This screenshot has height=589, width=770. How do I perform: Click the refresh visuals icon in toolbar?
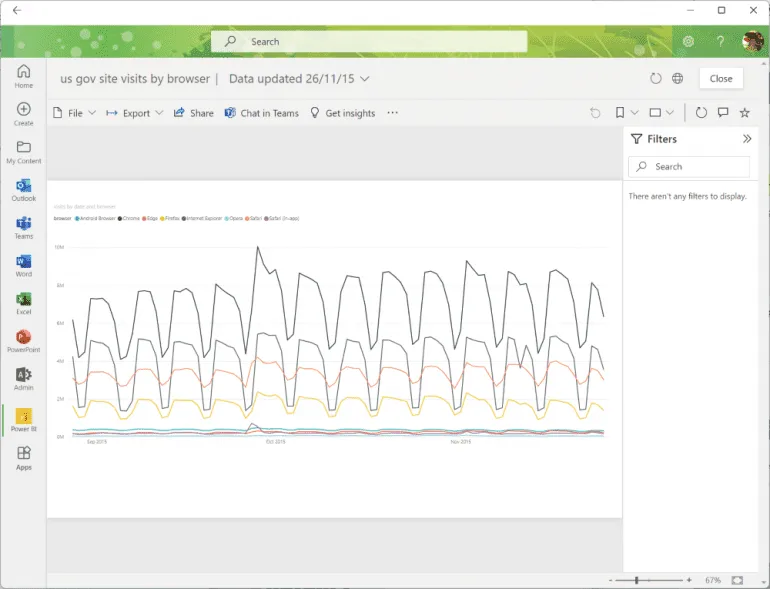click(x=701, y=113)
